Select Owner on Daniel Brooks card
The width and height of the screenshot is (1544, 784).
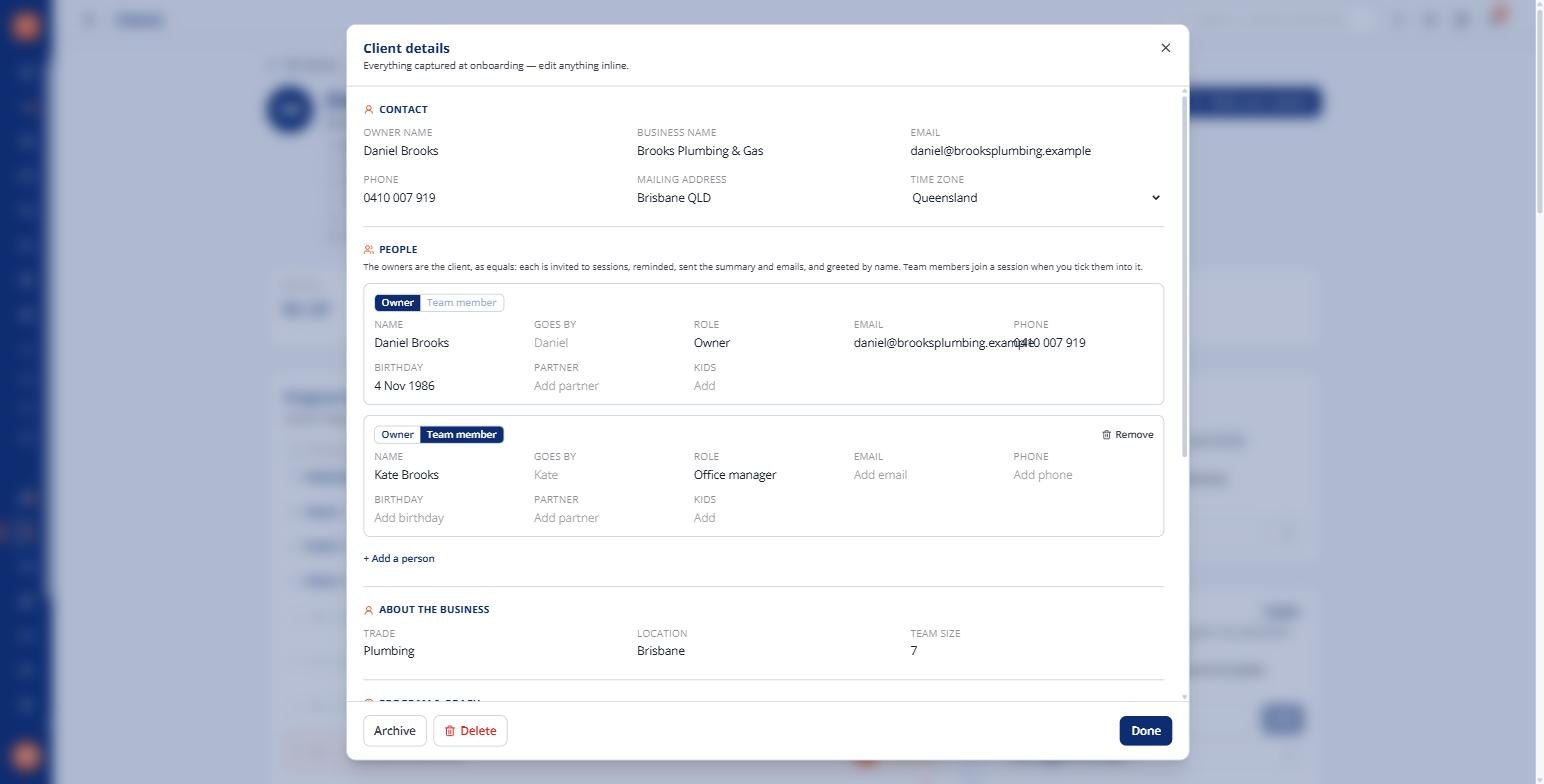(397, 303)
